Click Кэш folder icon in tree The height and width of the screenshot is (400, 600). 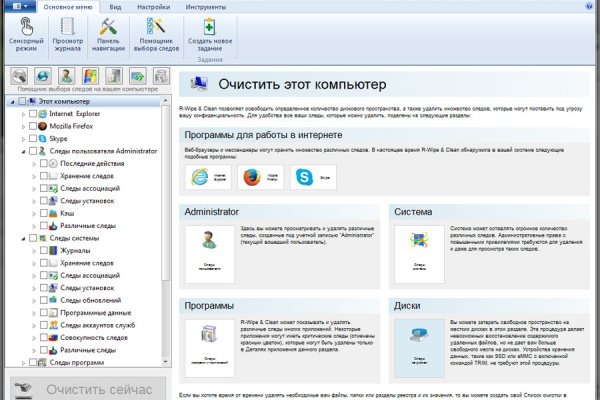[x=53, y=213]
